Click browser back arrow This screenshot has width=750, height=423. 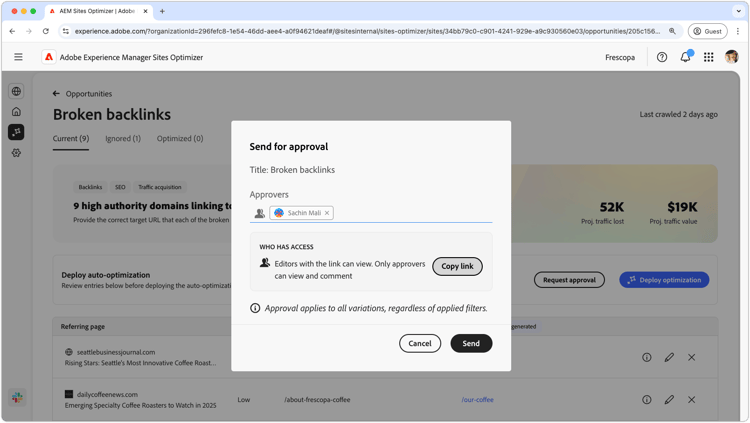(12, 31)
